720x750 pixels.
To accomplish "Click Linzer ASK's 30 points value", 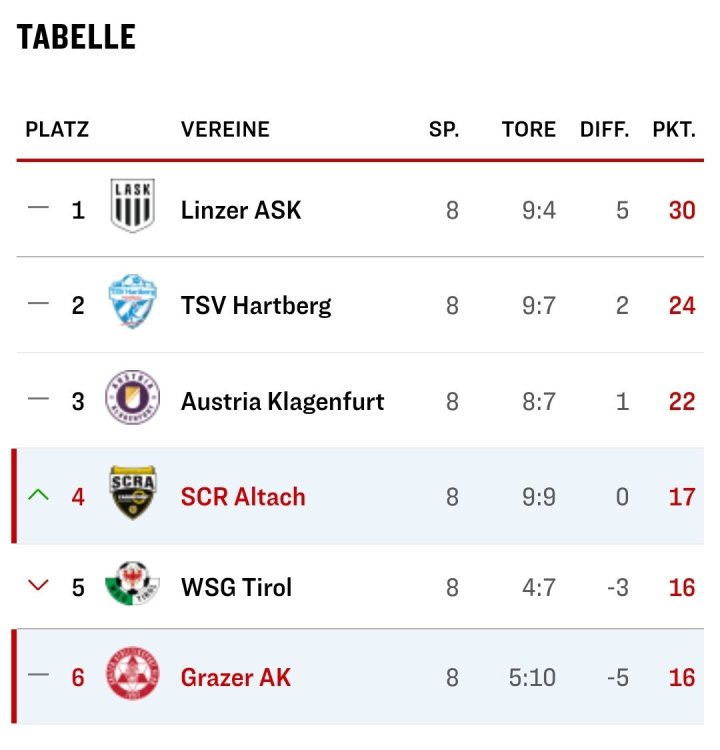I will (x=681, y=210).
